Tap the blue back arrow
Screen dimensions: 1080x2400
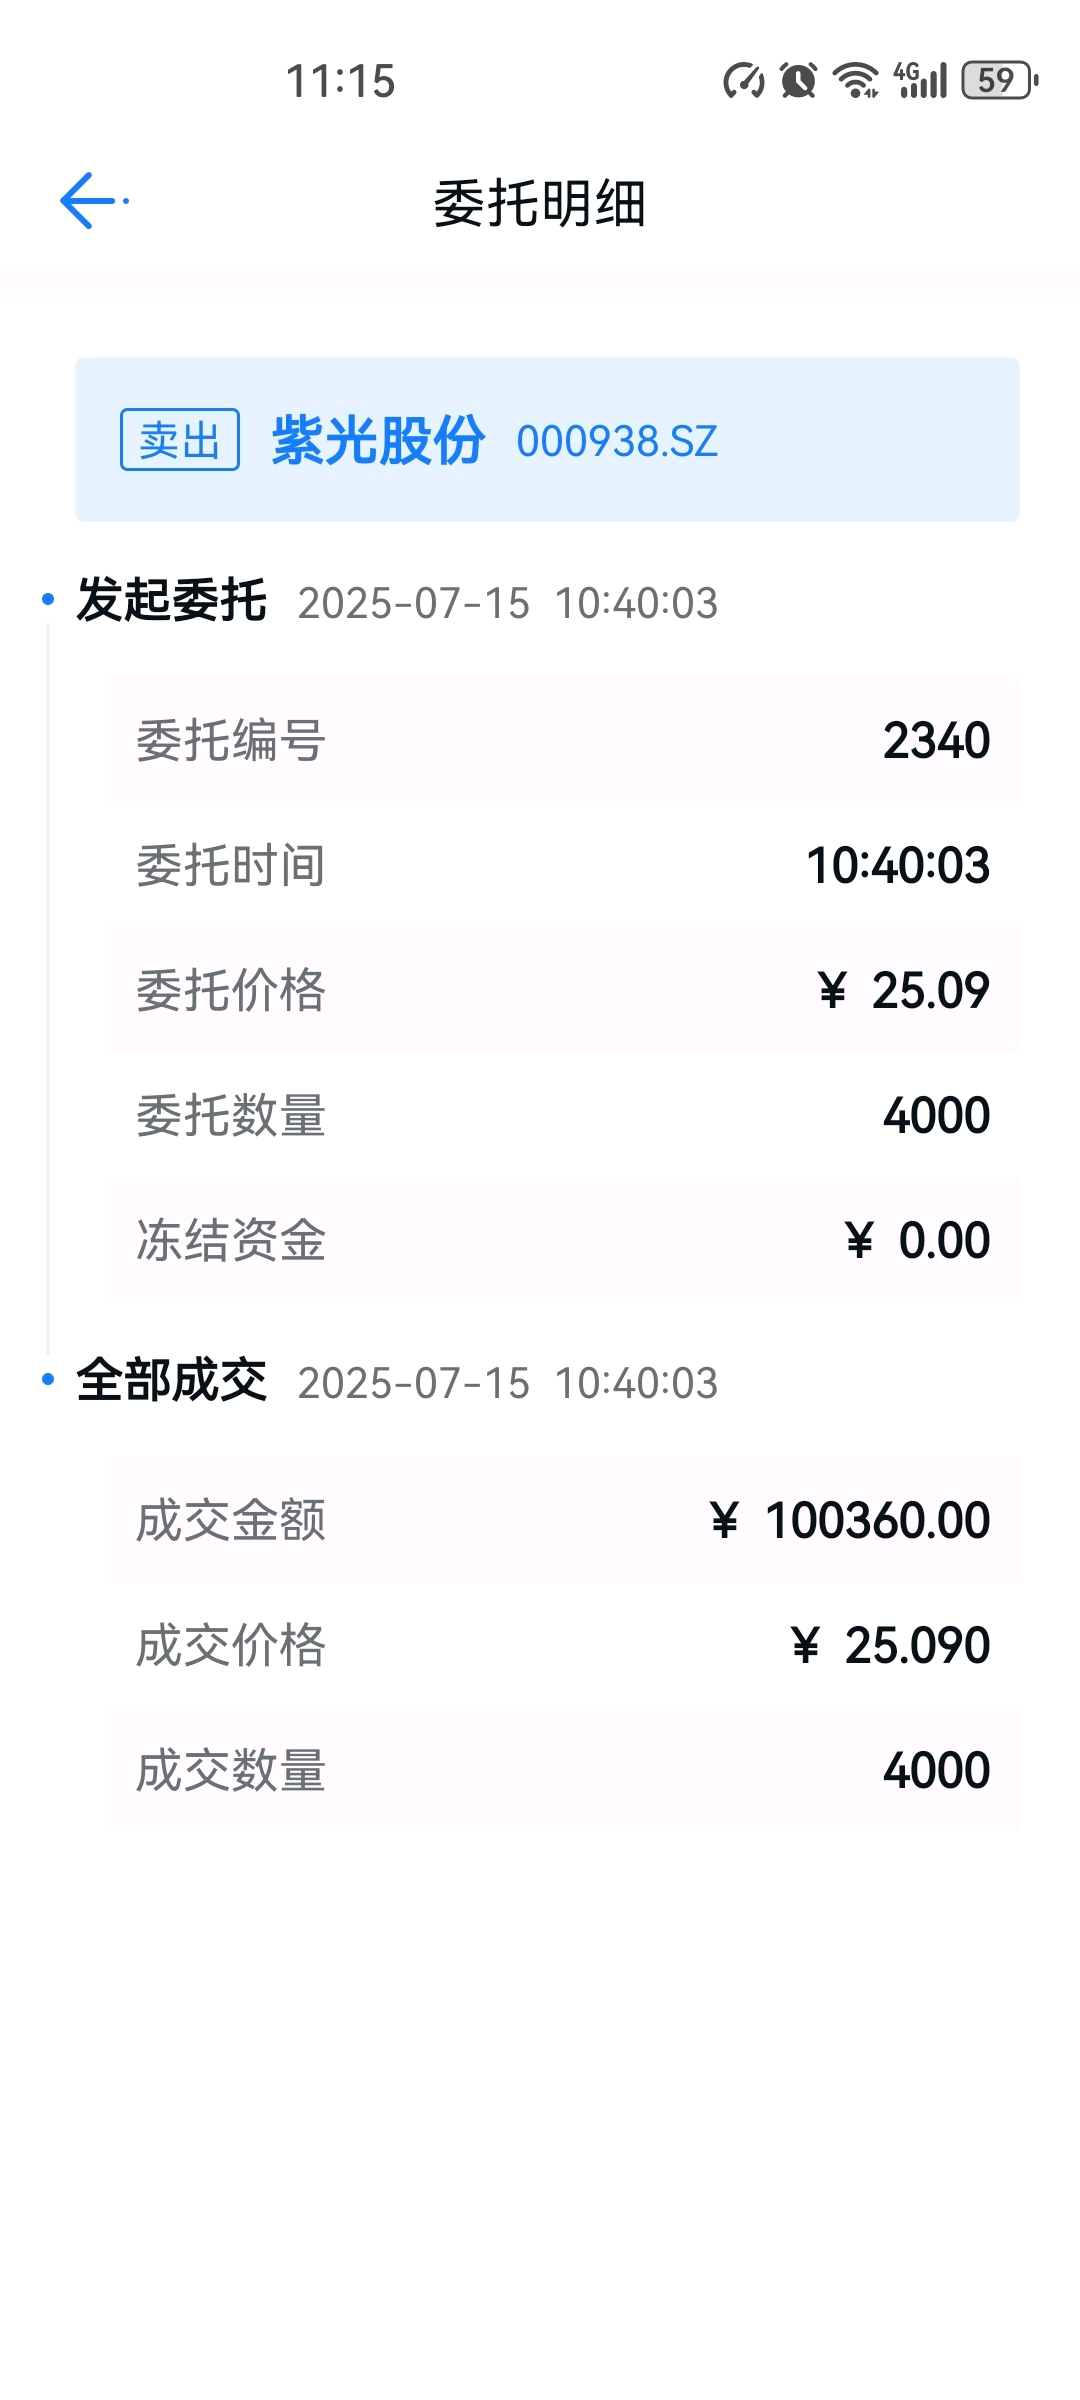pyautogui.click(x=94, y=201)
